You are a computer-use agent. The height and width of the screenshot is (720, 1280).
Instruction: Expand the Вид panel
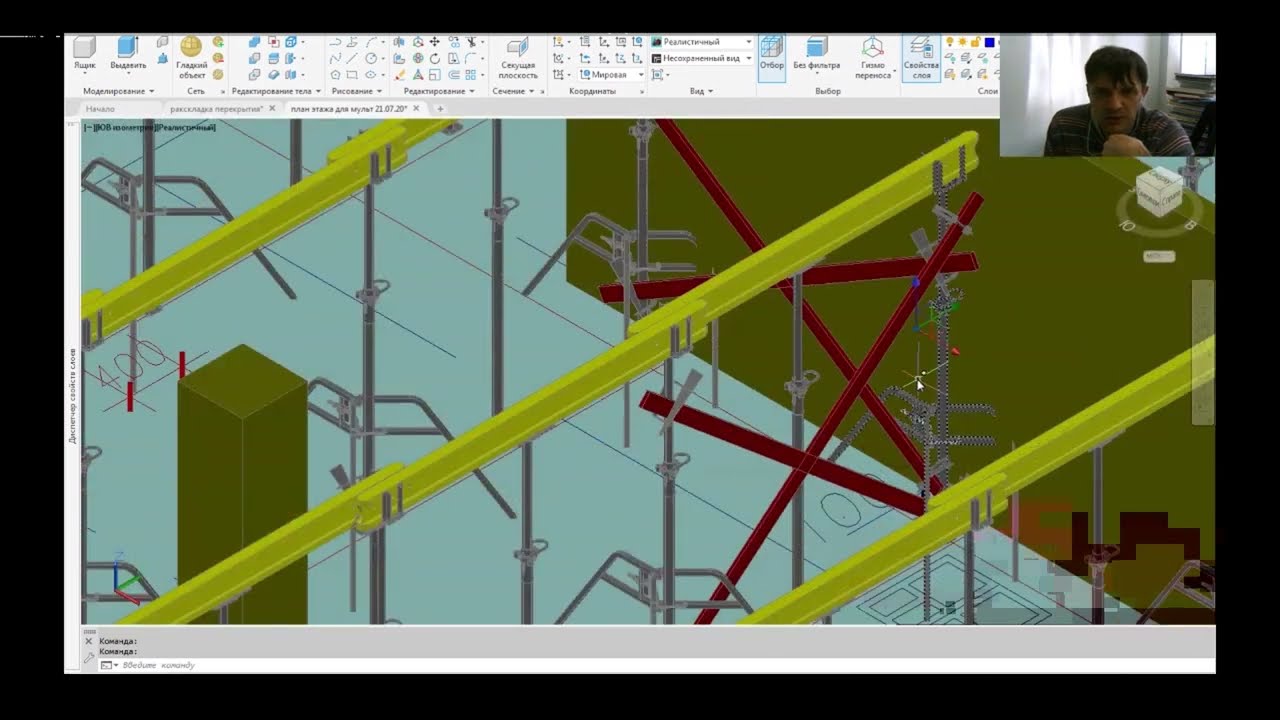coord(702,91)
